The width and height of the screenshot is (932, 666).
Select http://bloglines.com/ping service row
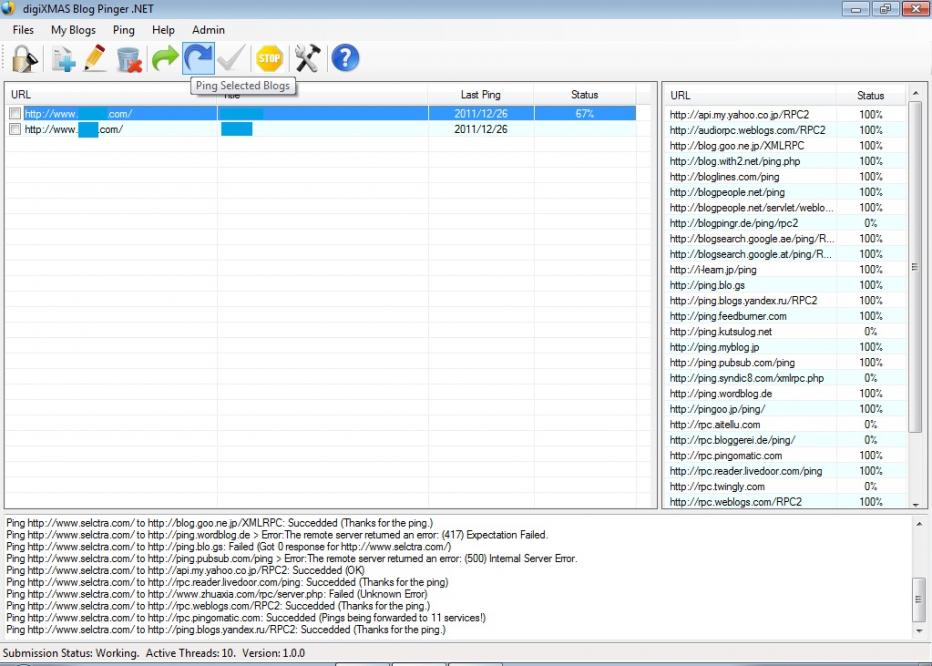(785, 176)
